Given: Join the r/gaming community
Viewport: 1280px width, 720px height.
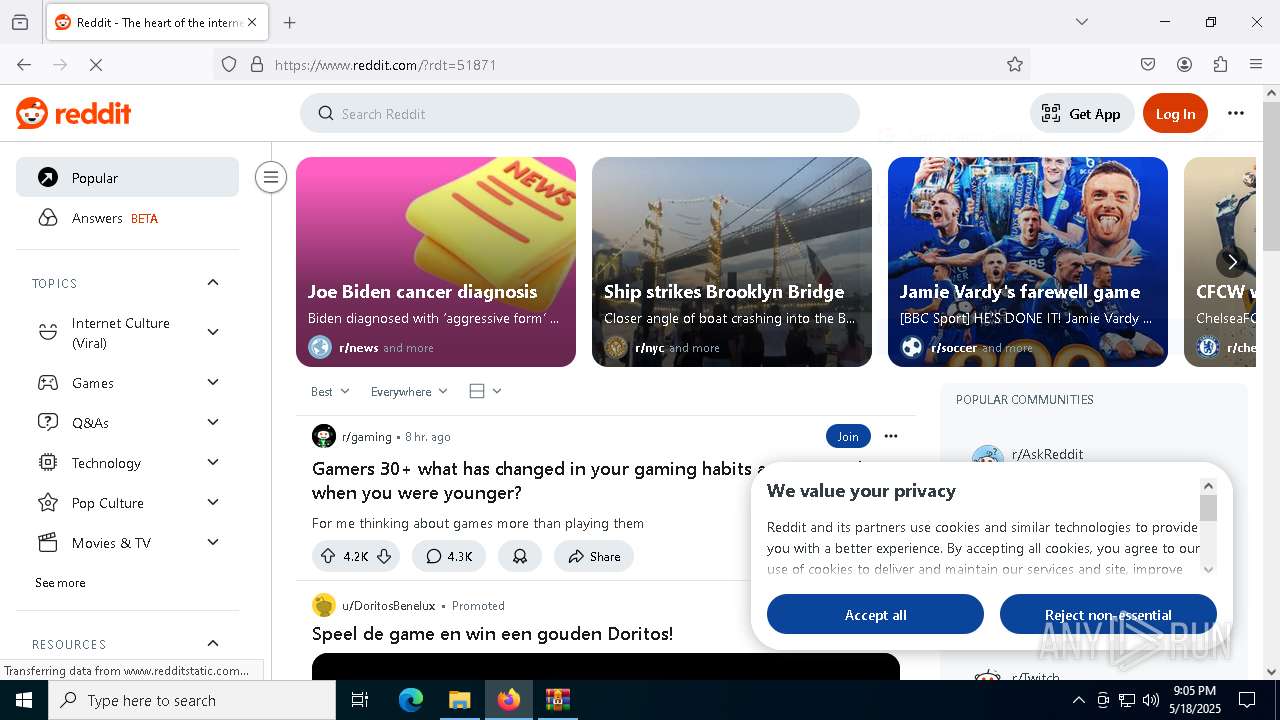Looking at the screenshot, I should [848, 436].
